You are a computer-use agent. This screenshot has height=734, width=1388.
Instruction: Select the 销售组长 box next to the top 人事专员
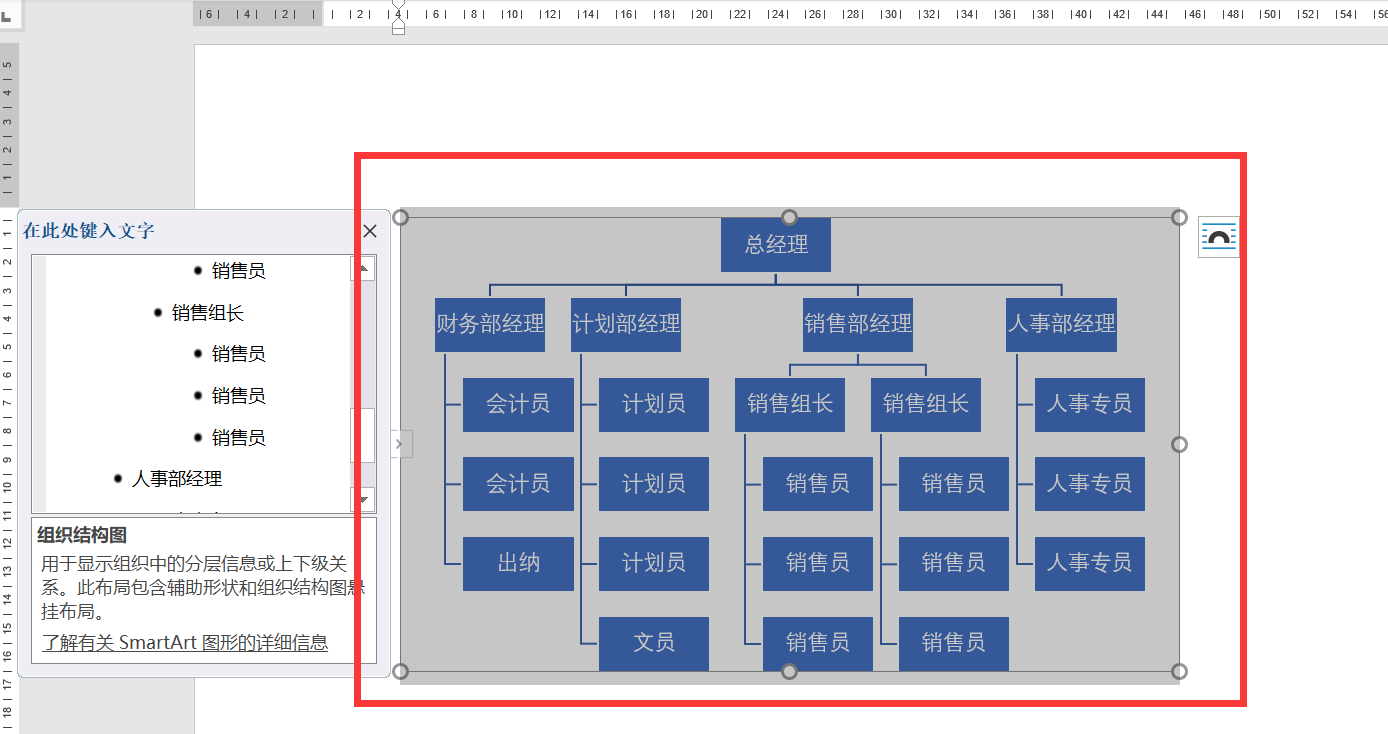point(926,405)
